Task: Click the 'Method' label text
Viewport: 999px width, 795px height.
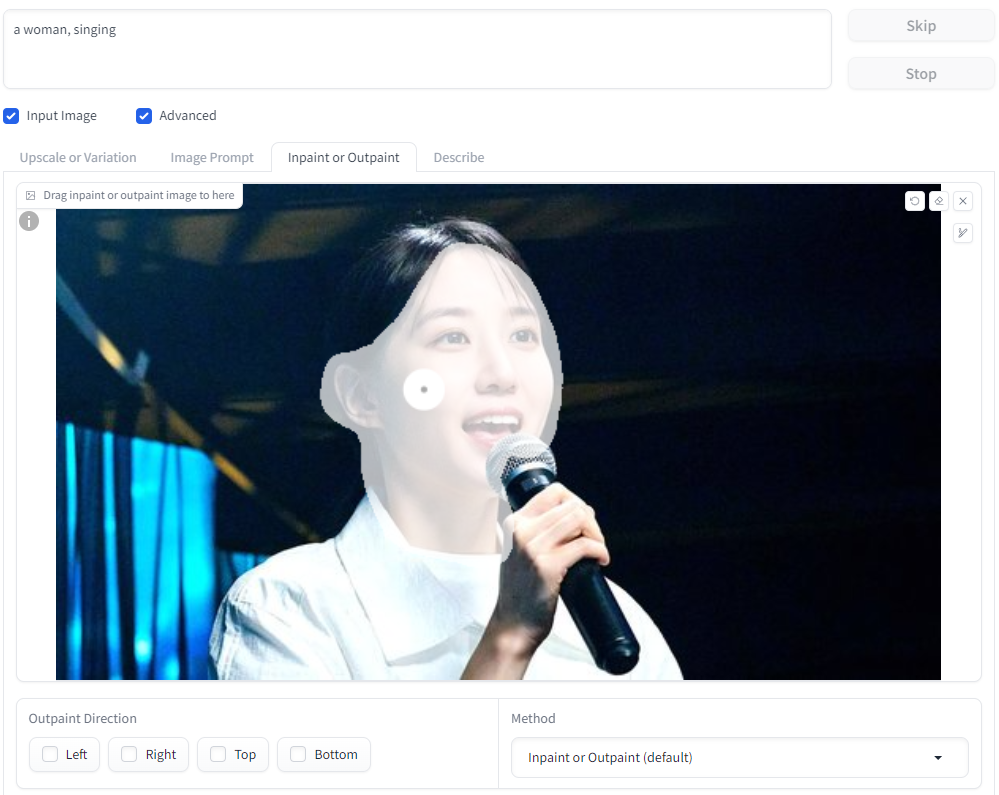Action: [533, 719]
